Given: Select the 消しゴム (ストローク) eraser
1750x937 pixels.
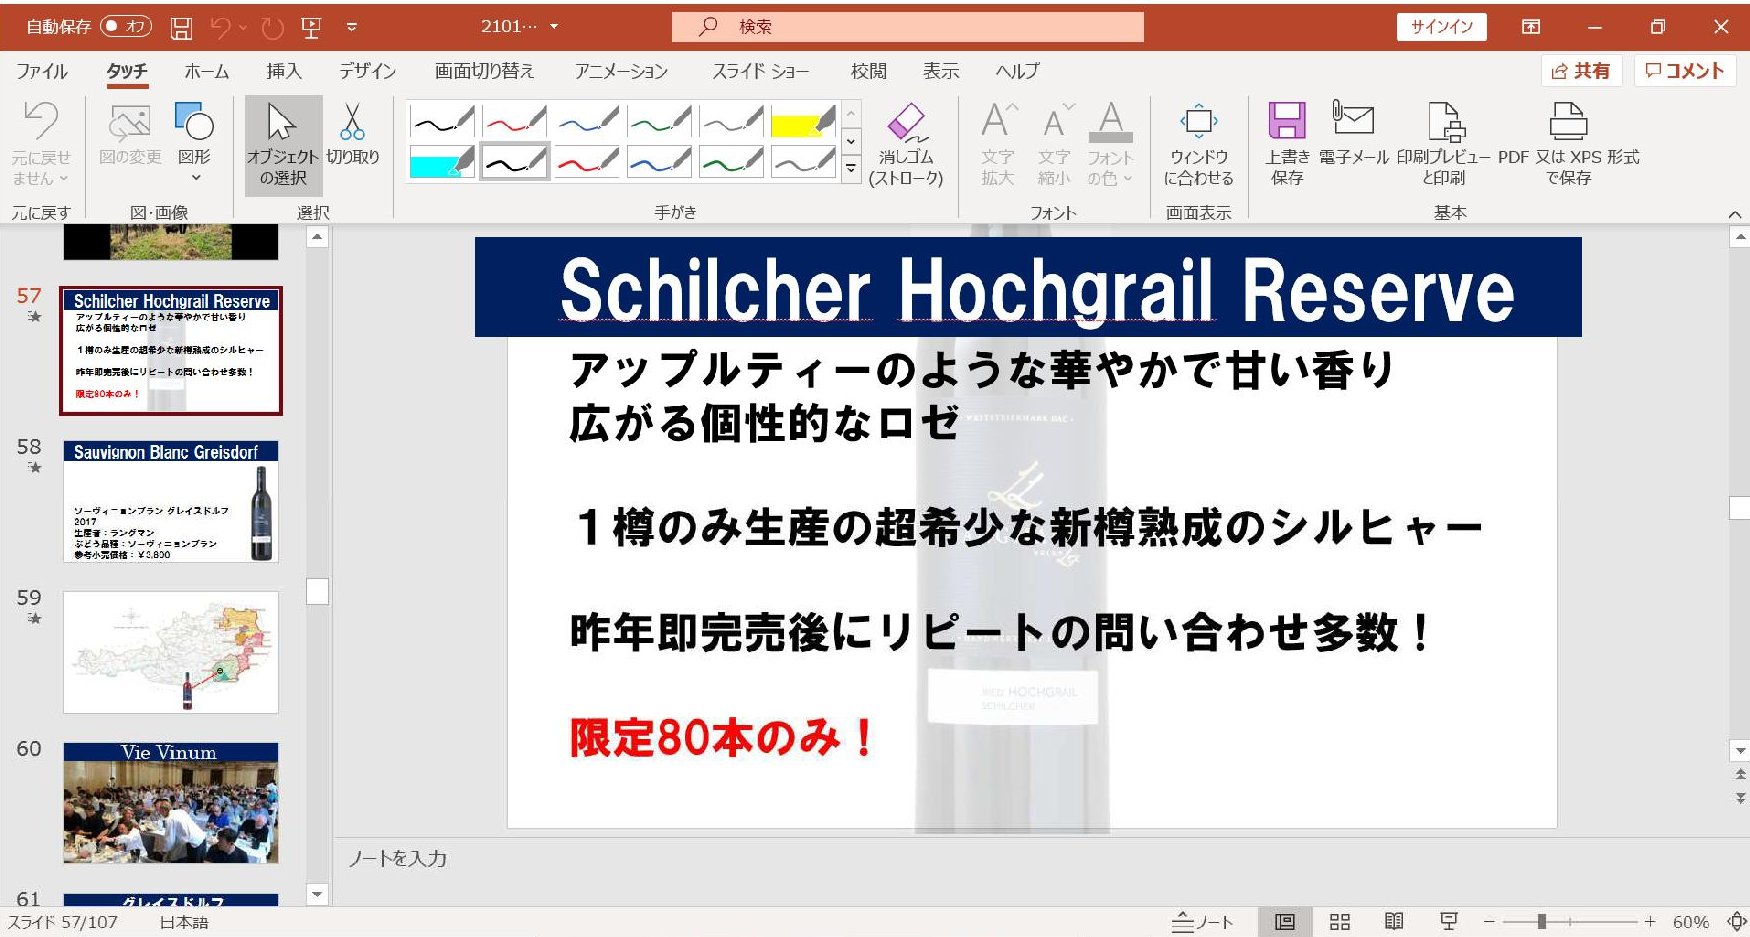Looking at the screenshot, I should pyautogui.click(x=906, y=145).
